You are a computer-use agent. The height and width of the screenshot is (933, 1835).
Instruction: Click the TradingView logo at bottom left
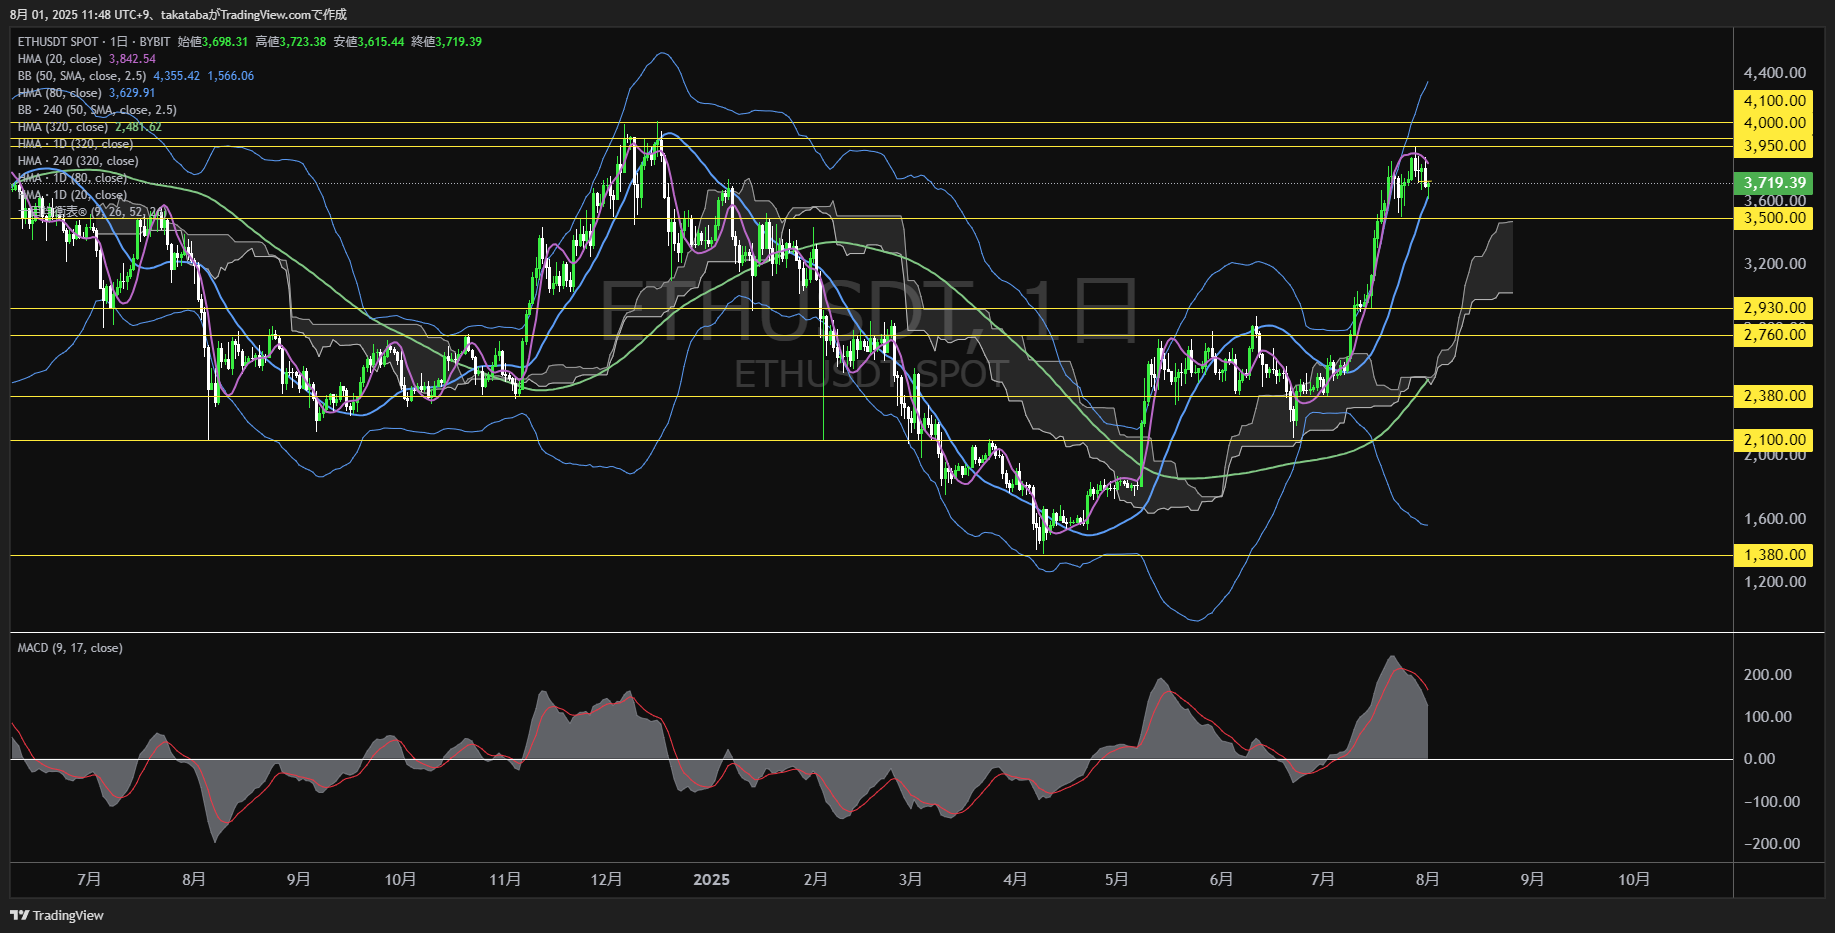click(x=57, y=915)
